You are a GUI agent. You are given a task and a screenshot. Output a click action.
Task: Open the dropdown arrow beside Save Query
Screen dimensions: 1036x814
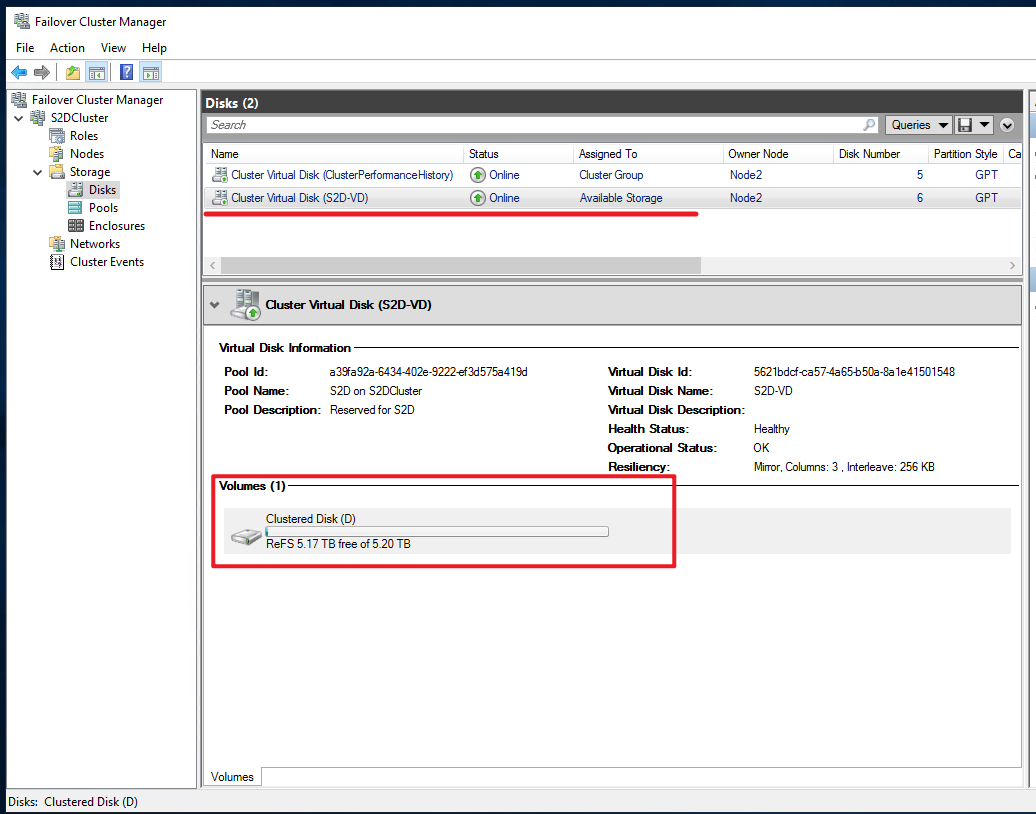[984, 125]
